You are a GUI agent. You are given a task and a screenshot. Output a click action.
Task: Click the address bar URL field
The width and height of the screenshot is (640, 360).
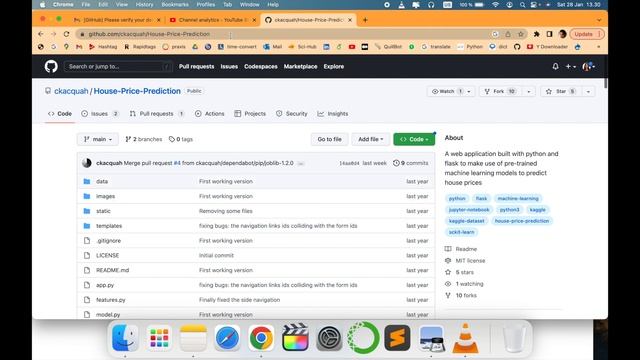pos(286,34)
